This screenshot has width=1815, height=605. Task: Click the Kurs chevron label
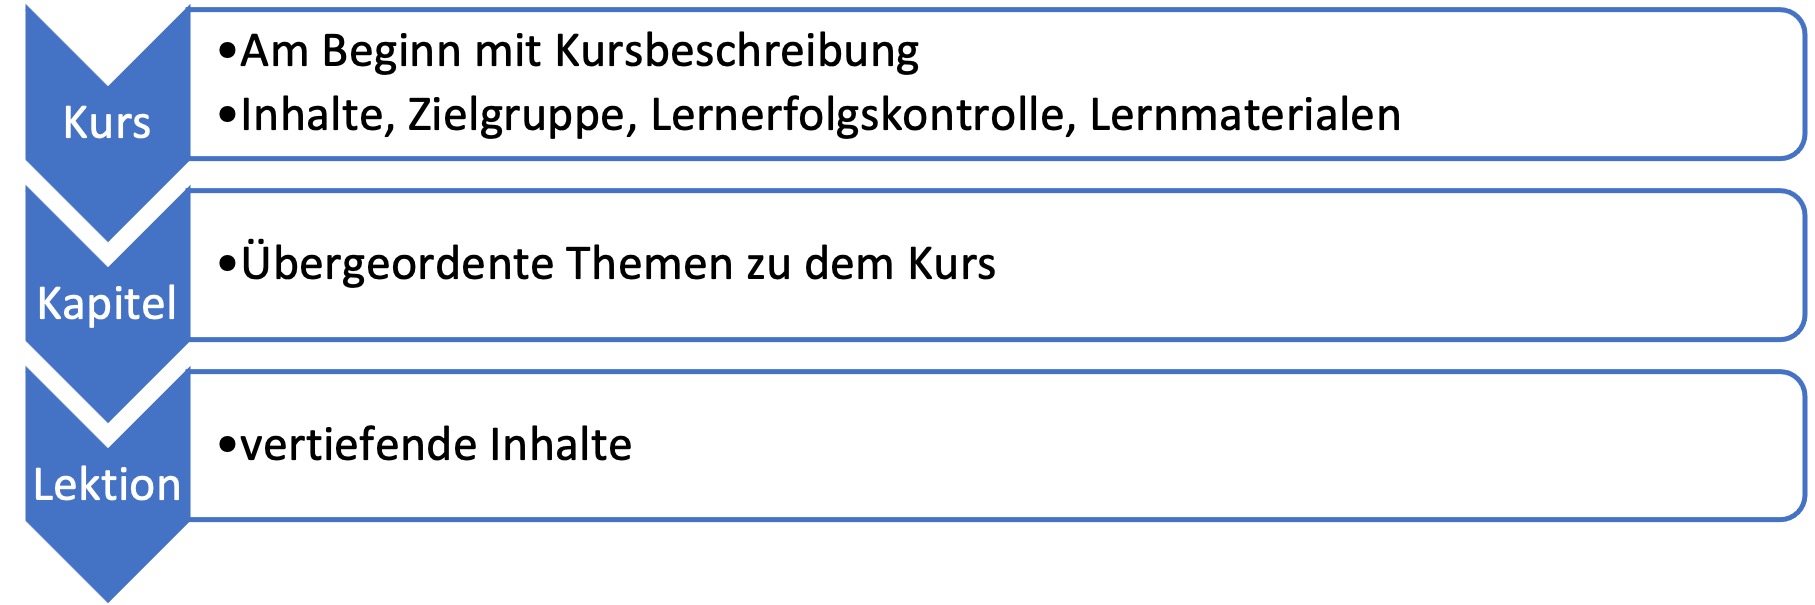107,123
